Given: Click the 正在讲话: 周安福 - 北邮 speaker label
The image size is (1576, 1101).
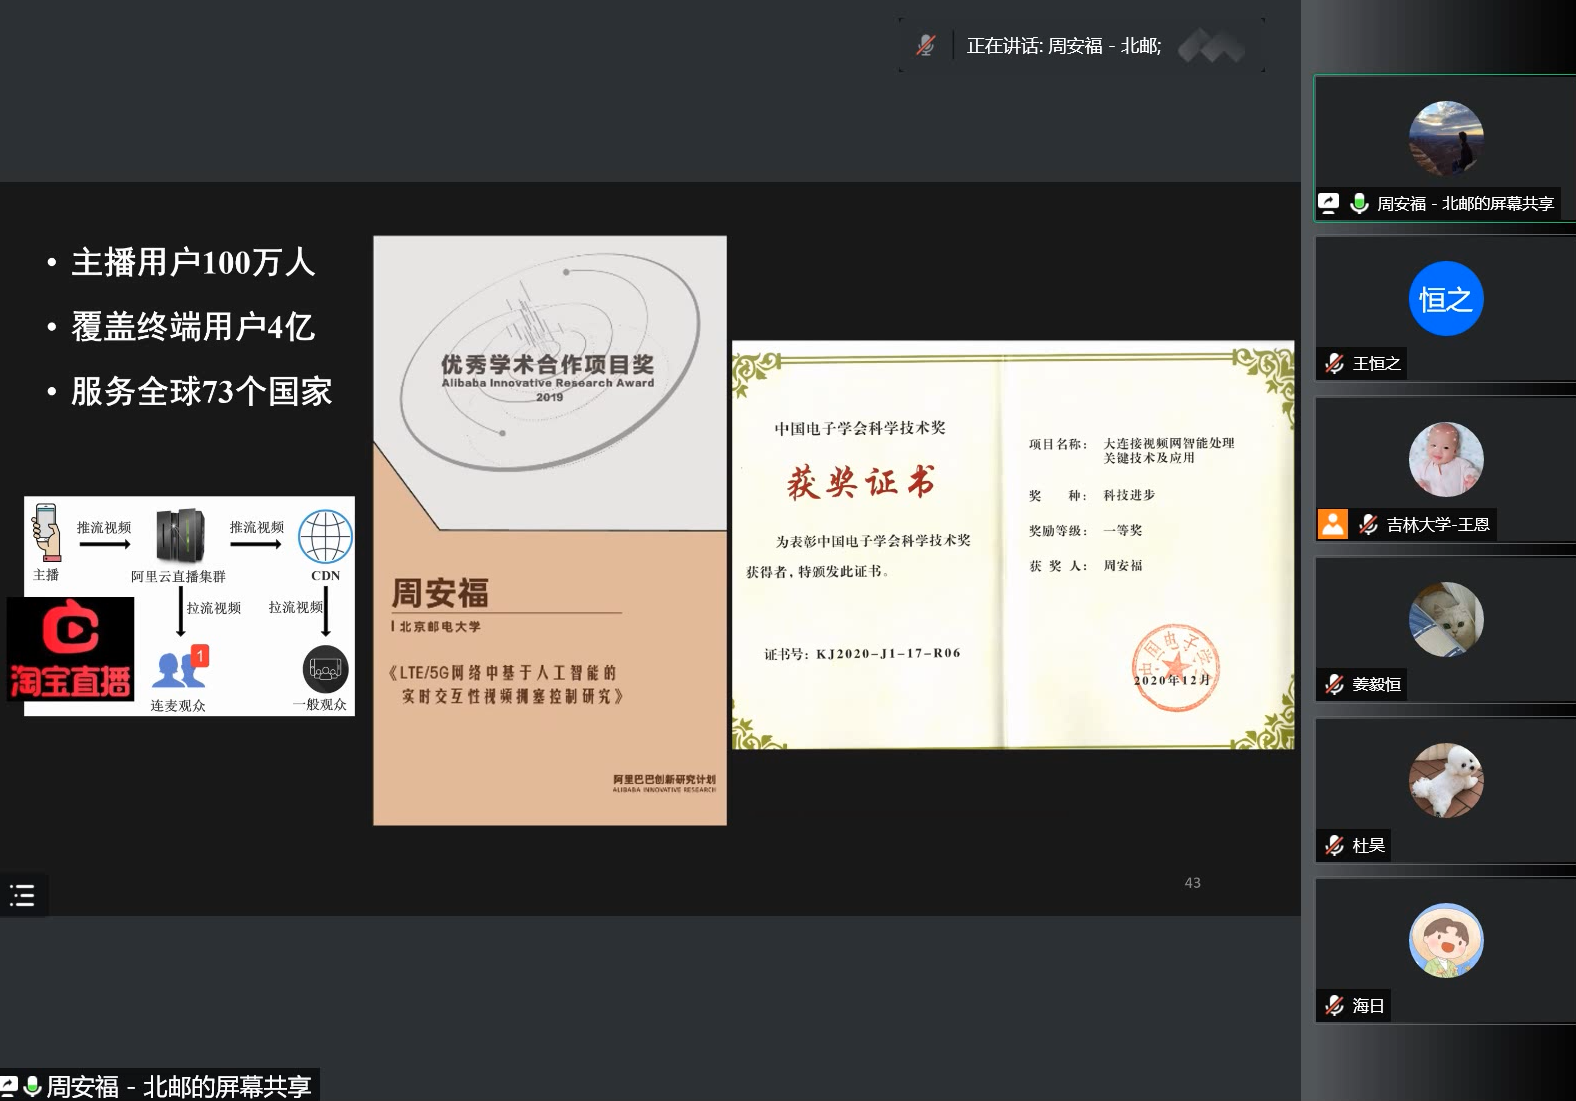Looking at the screenshot, I should 1063,45.
